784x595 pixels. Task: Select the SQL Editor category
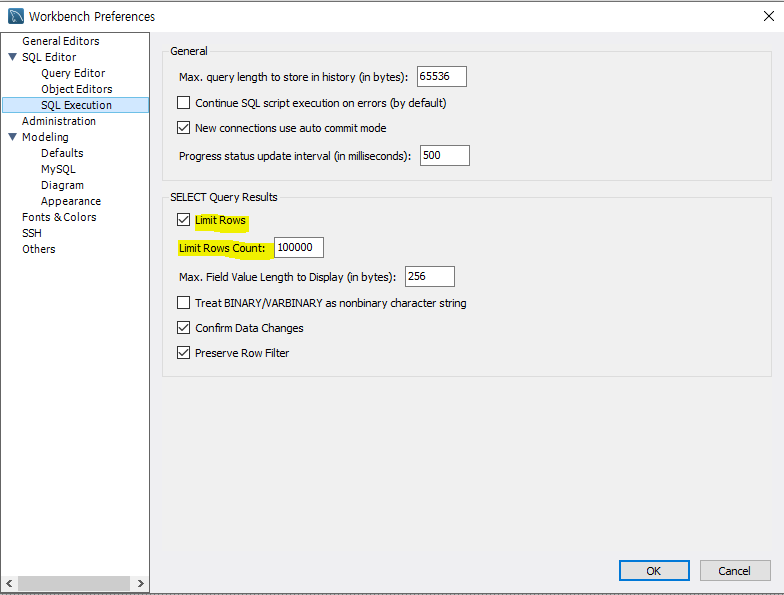point(49,57)
